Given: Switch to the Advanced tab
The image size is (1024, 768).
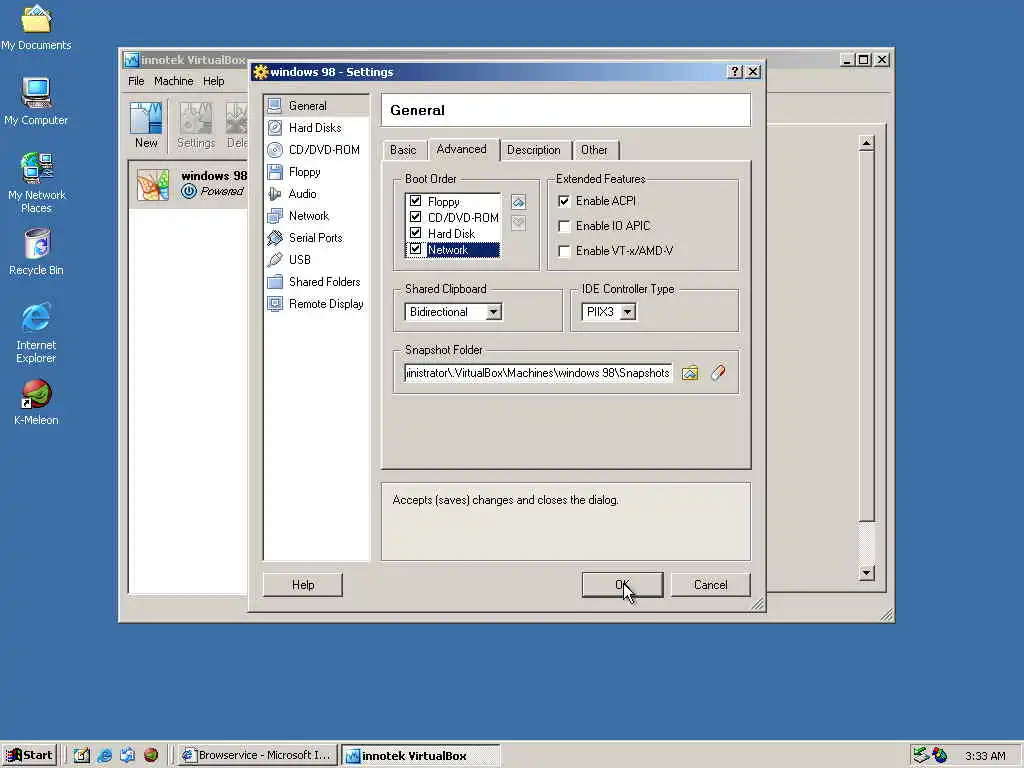Looking at the screenshot, I should point(462,149).
